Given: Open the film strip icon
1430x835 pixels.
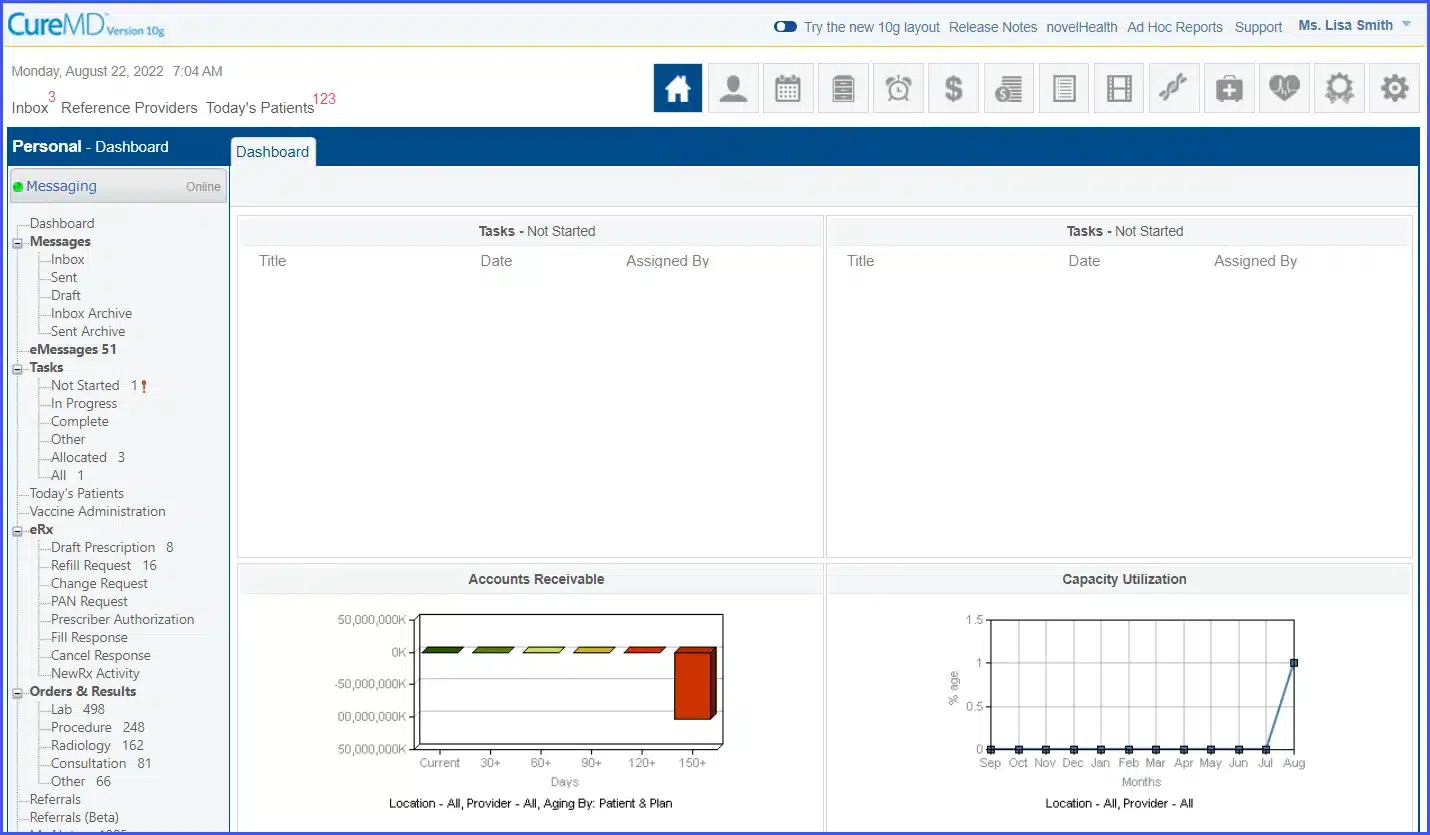Looking at the screenshot, I should pyautogui.click(x=1119, y=88).
